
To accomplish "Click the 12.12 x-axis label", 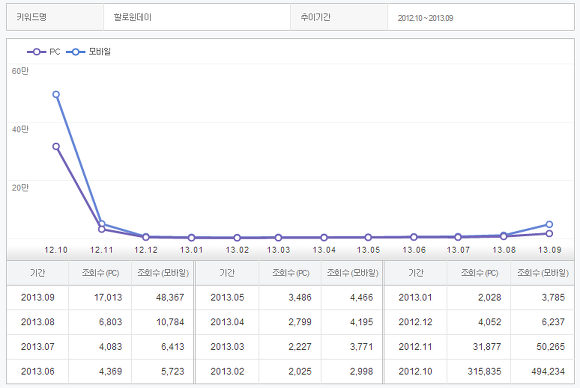I will [146, 250].
